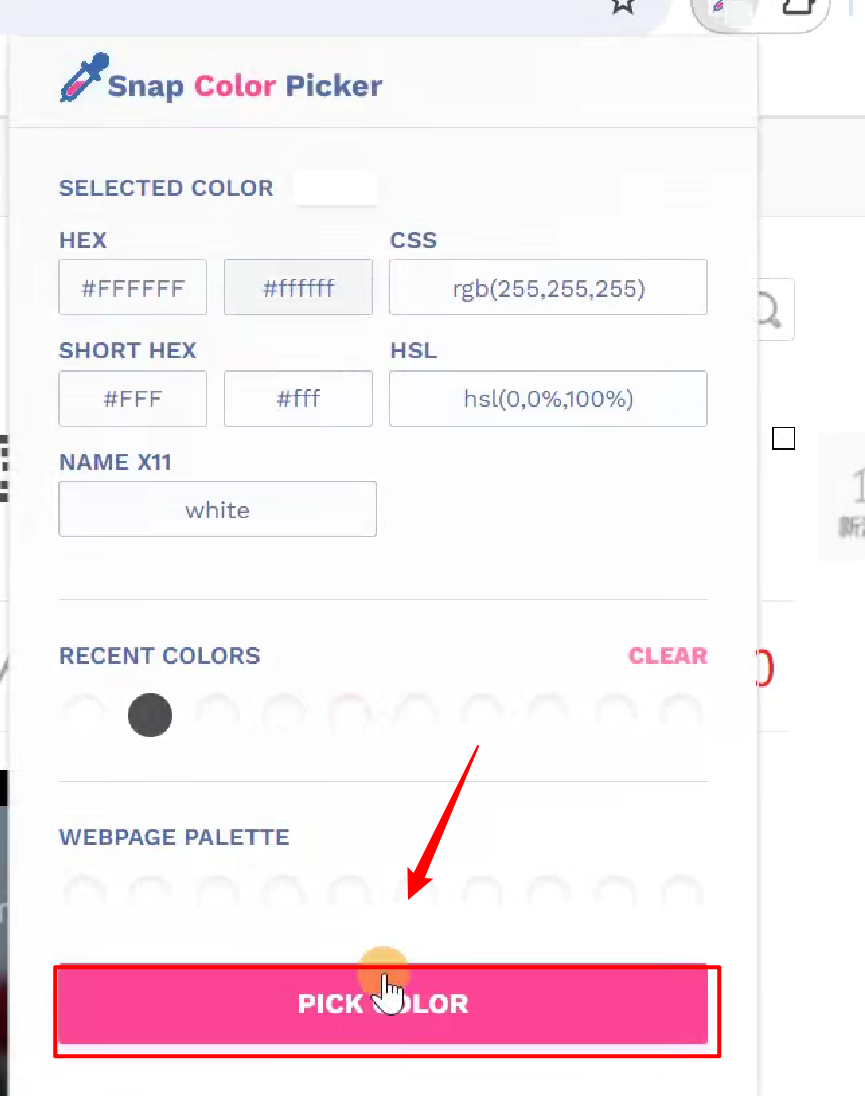The height and width of the screenshot is (1096, 865).
Task: Select the dark gray recent color swatch
Action: 150,716
